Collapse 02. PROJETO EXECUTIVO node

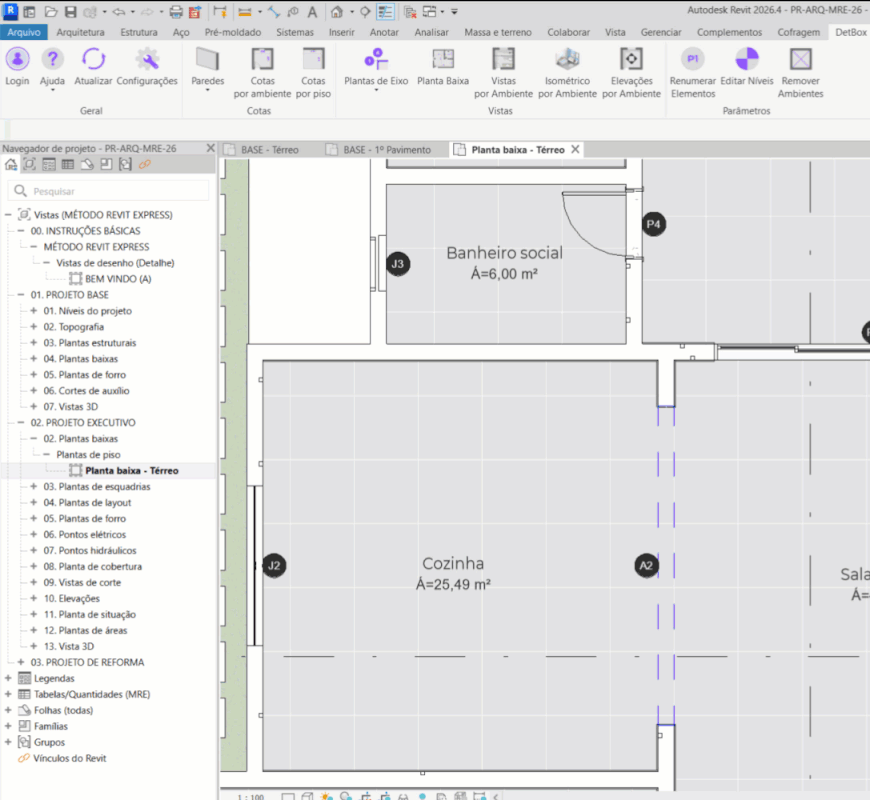point(21,422)
